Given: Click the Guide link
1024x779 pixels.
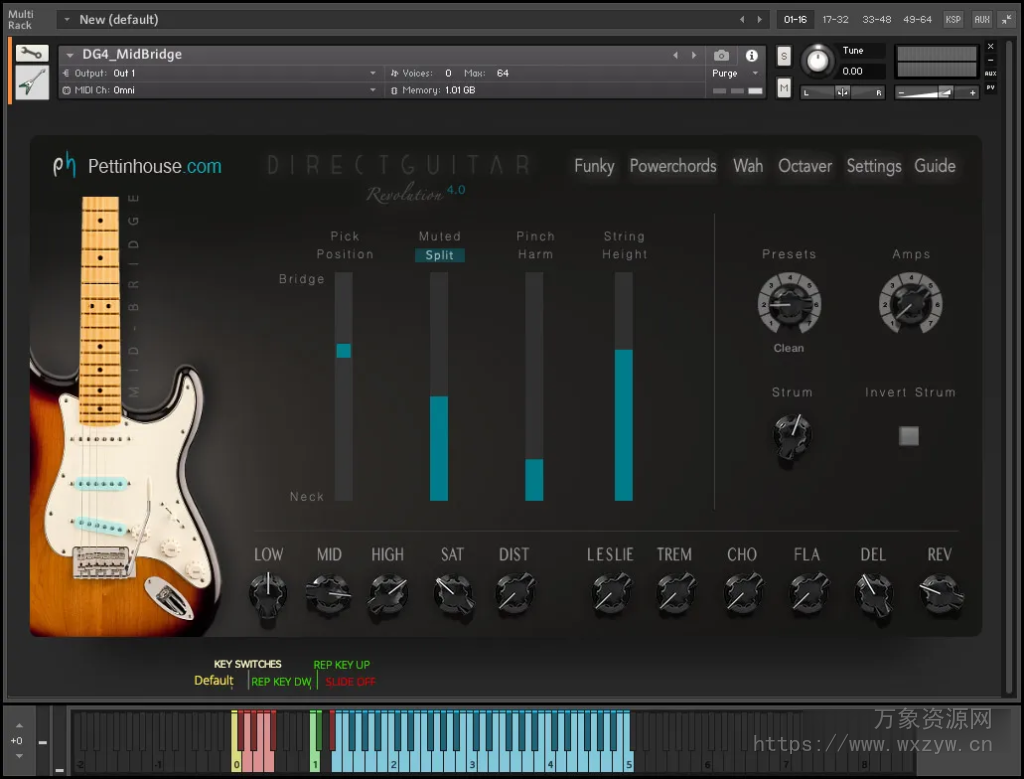Looking at the screenshot, I should coord(934,167).
